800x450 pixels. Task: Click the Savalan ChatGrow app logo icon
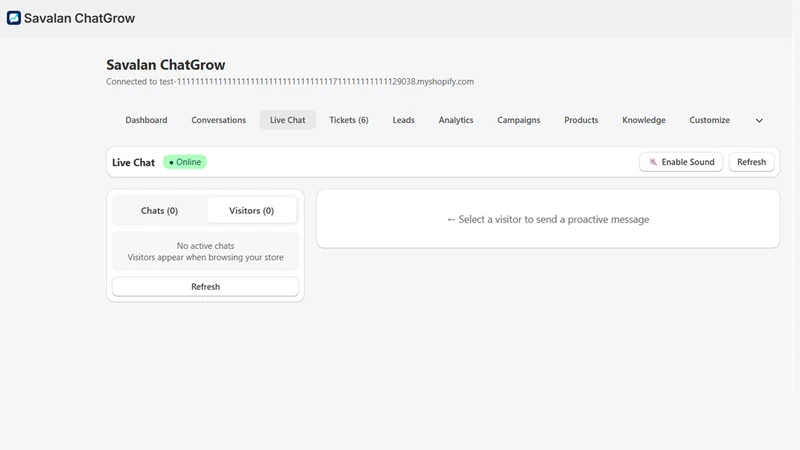point(14,18)
